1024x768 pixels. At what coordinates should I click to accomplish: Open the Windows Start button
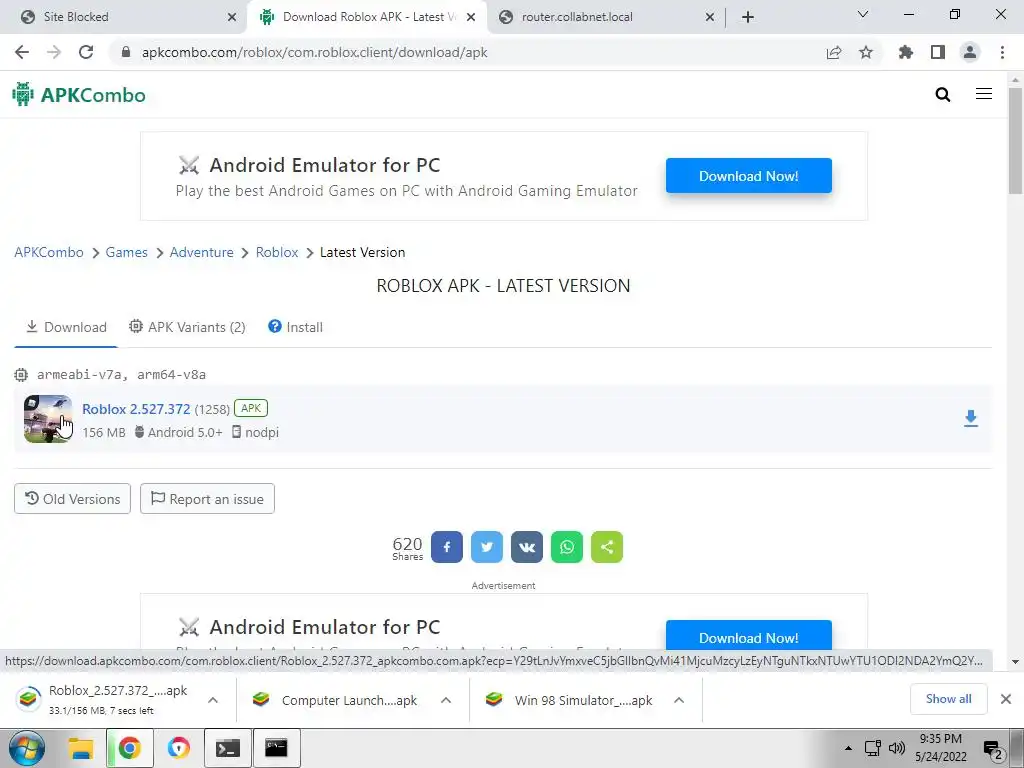click(x=27, y=748)
